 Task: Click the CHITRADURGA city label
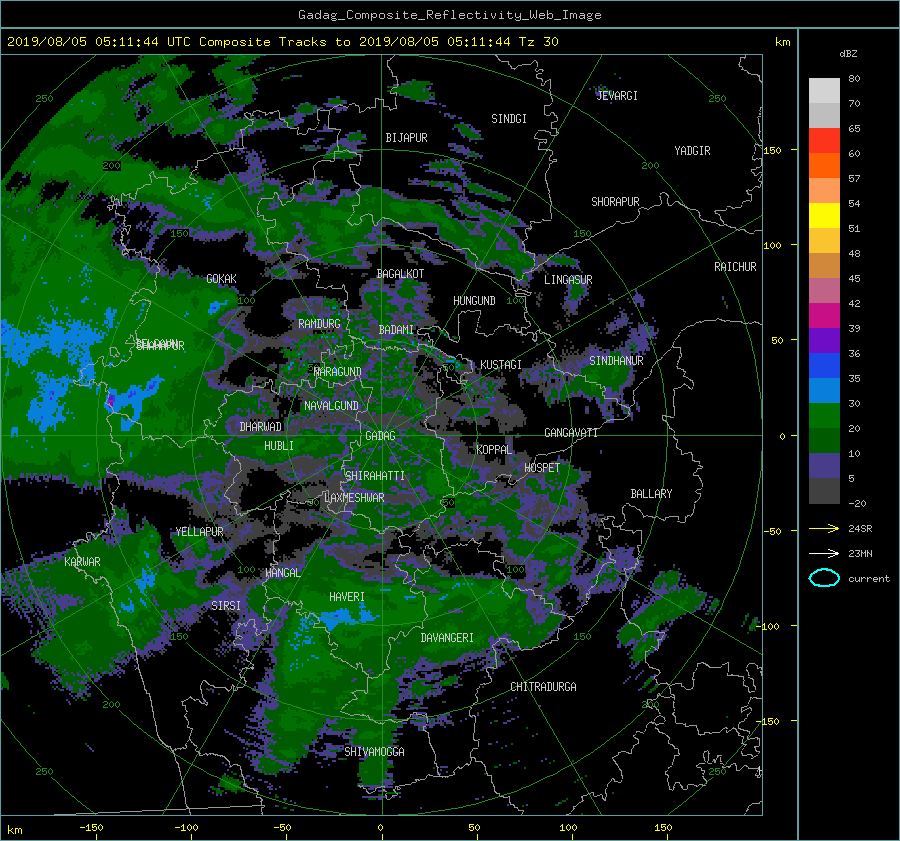click(x=544, y=687)
